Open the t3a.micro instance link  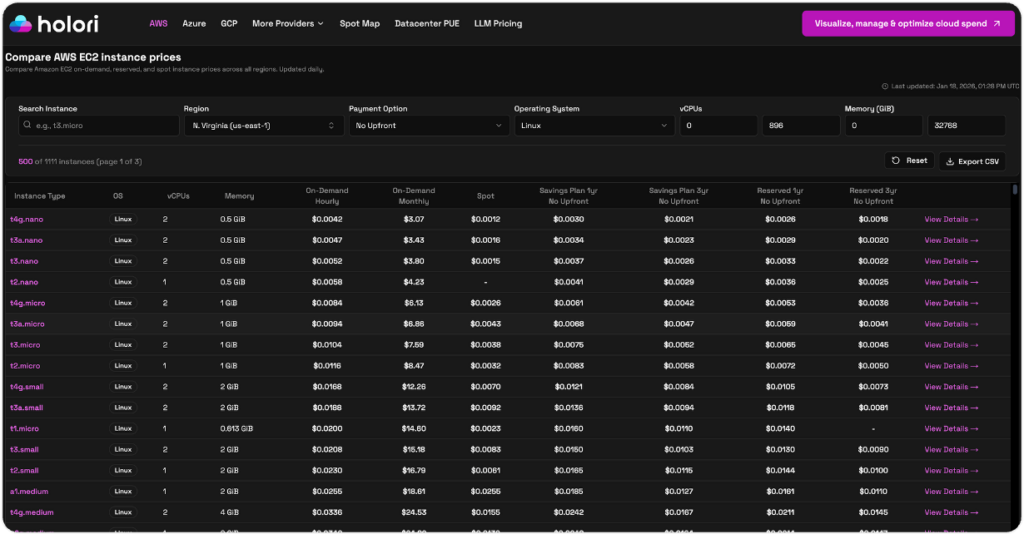tap(27, 324)
